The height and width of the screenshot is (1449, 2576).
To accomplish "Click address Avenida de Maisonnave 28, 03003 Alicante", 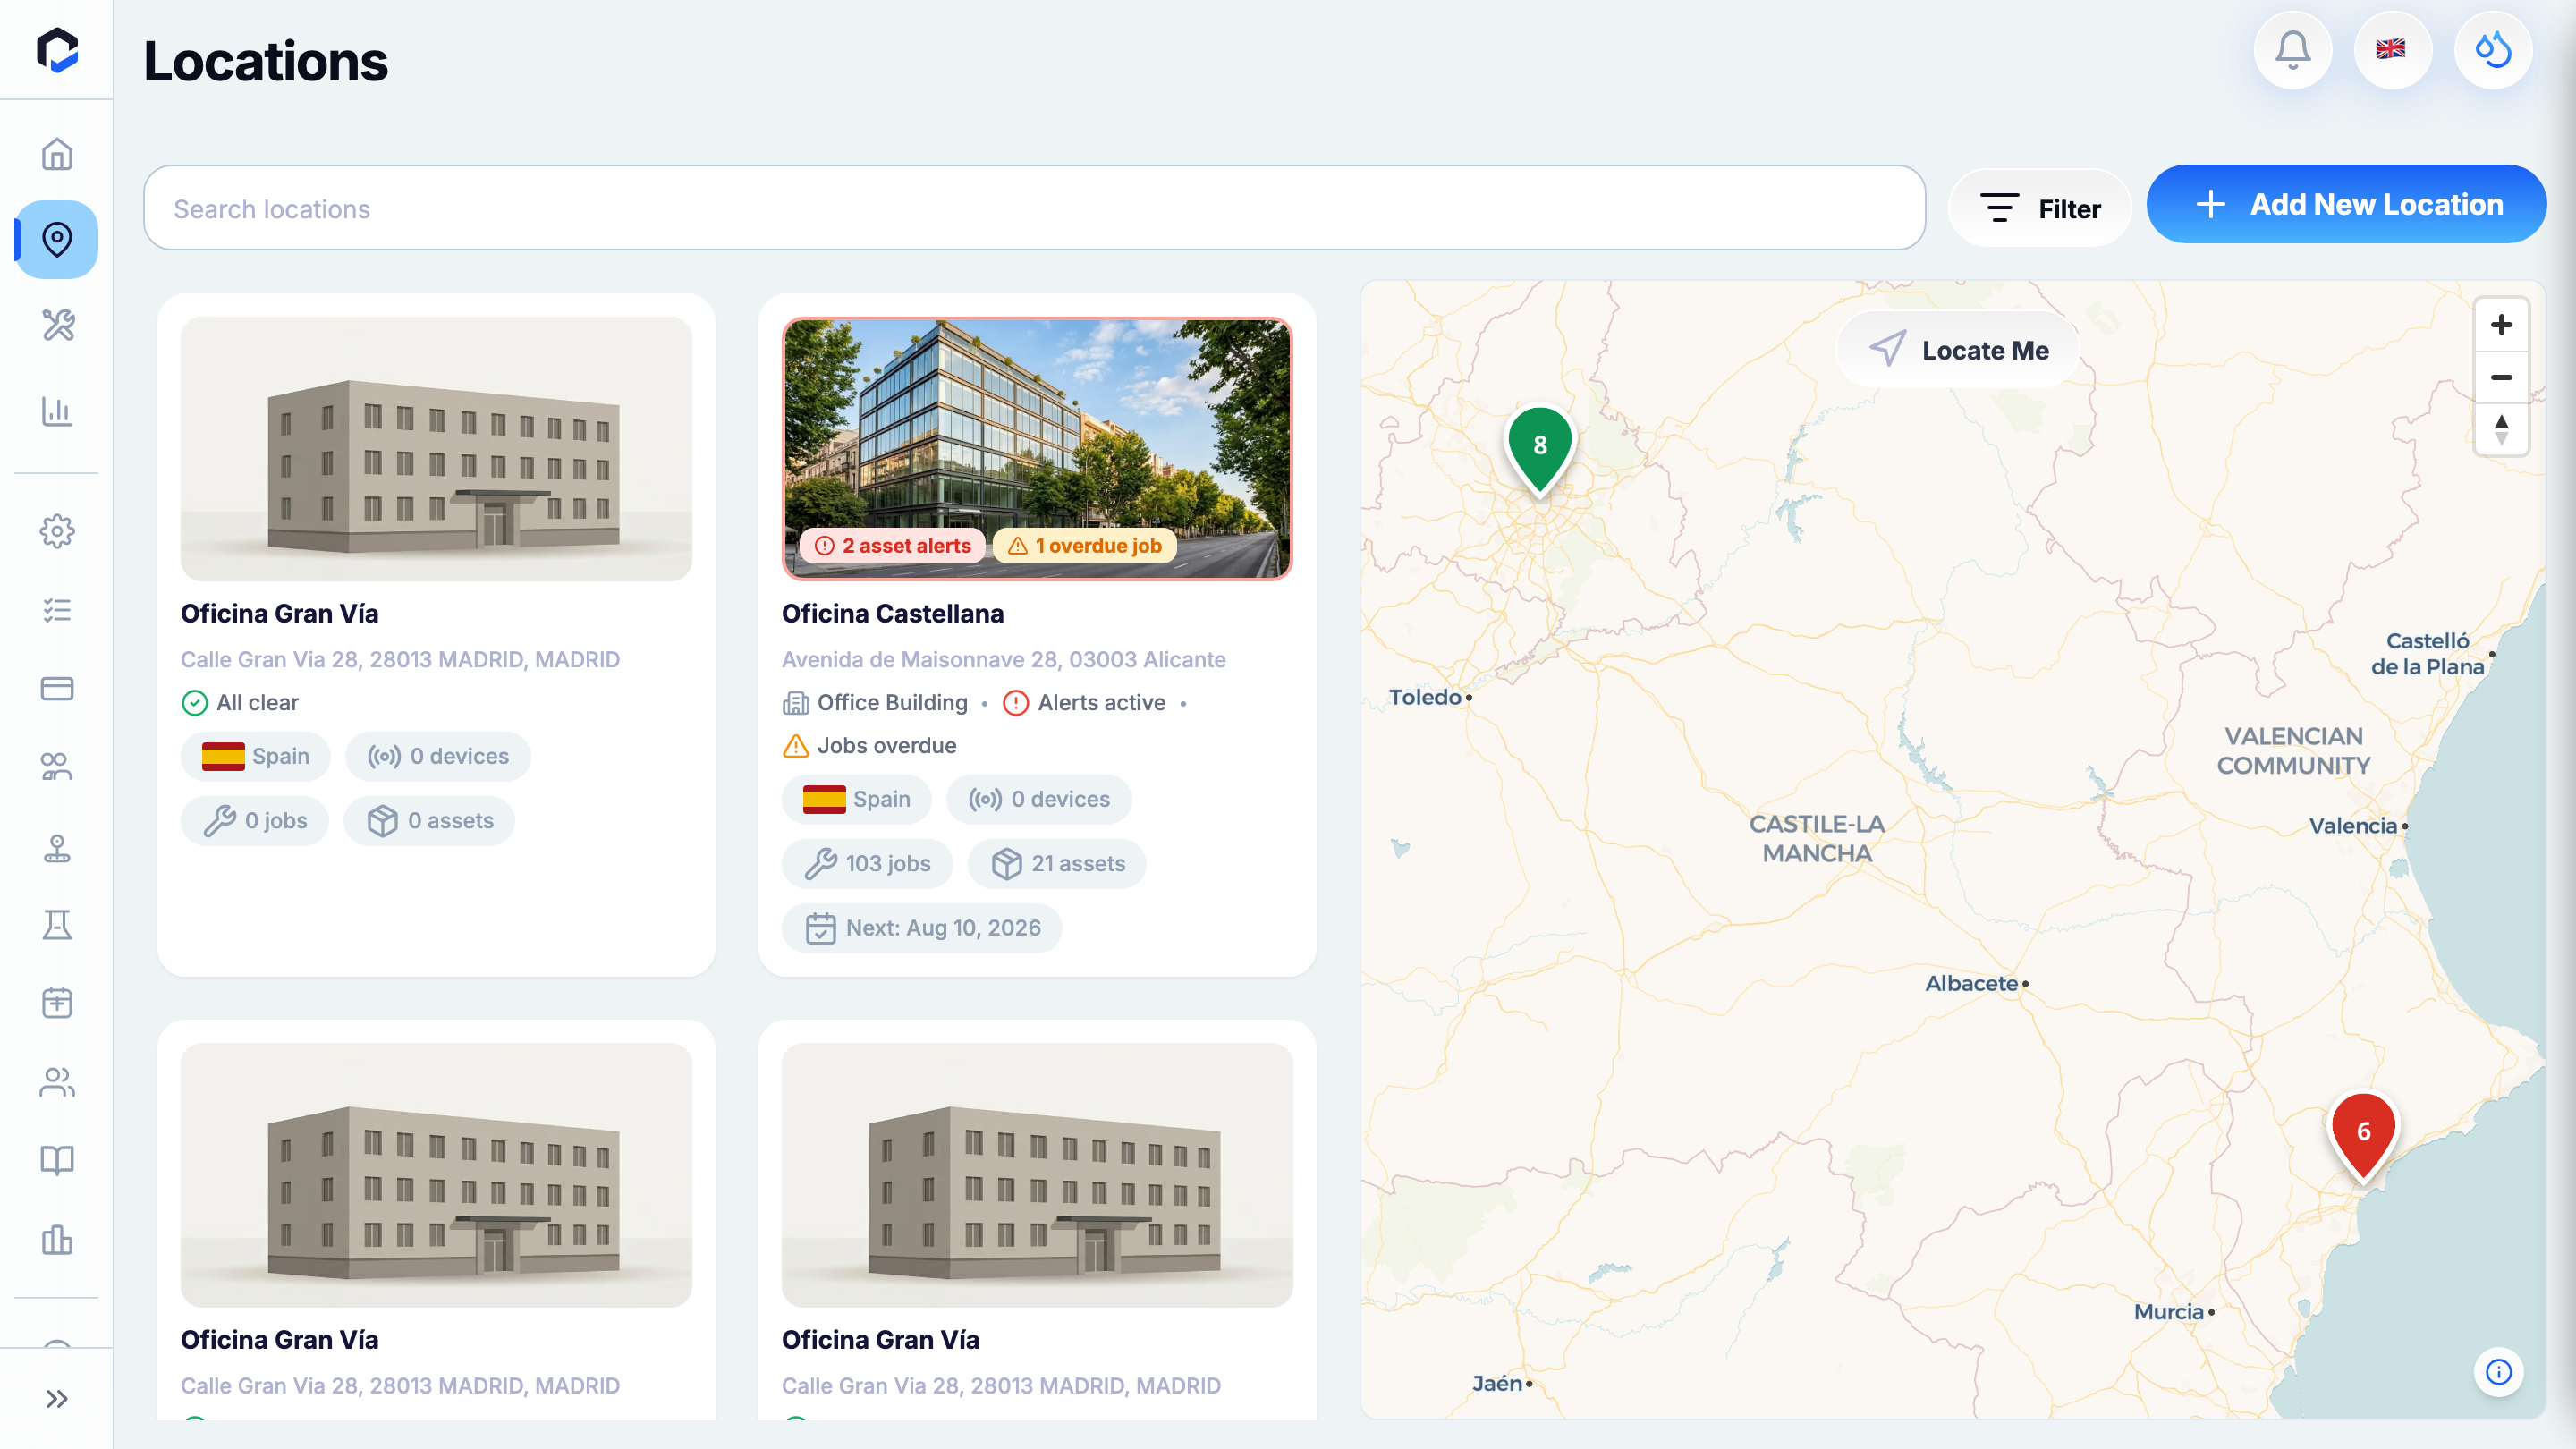I will [1003, 659].
